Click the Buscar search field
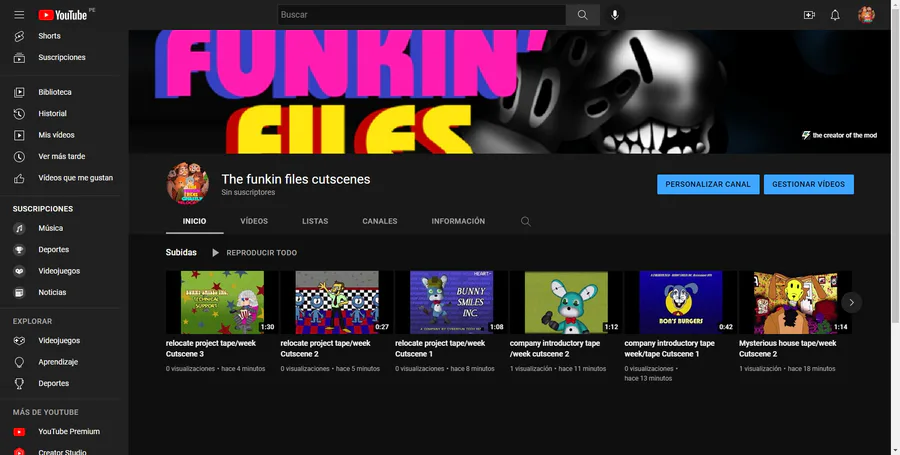 click(x=422, y=15)
